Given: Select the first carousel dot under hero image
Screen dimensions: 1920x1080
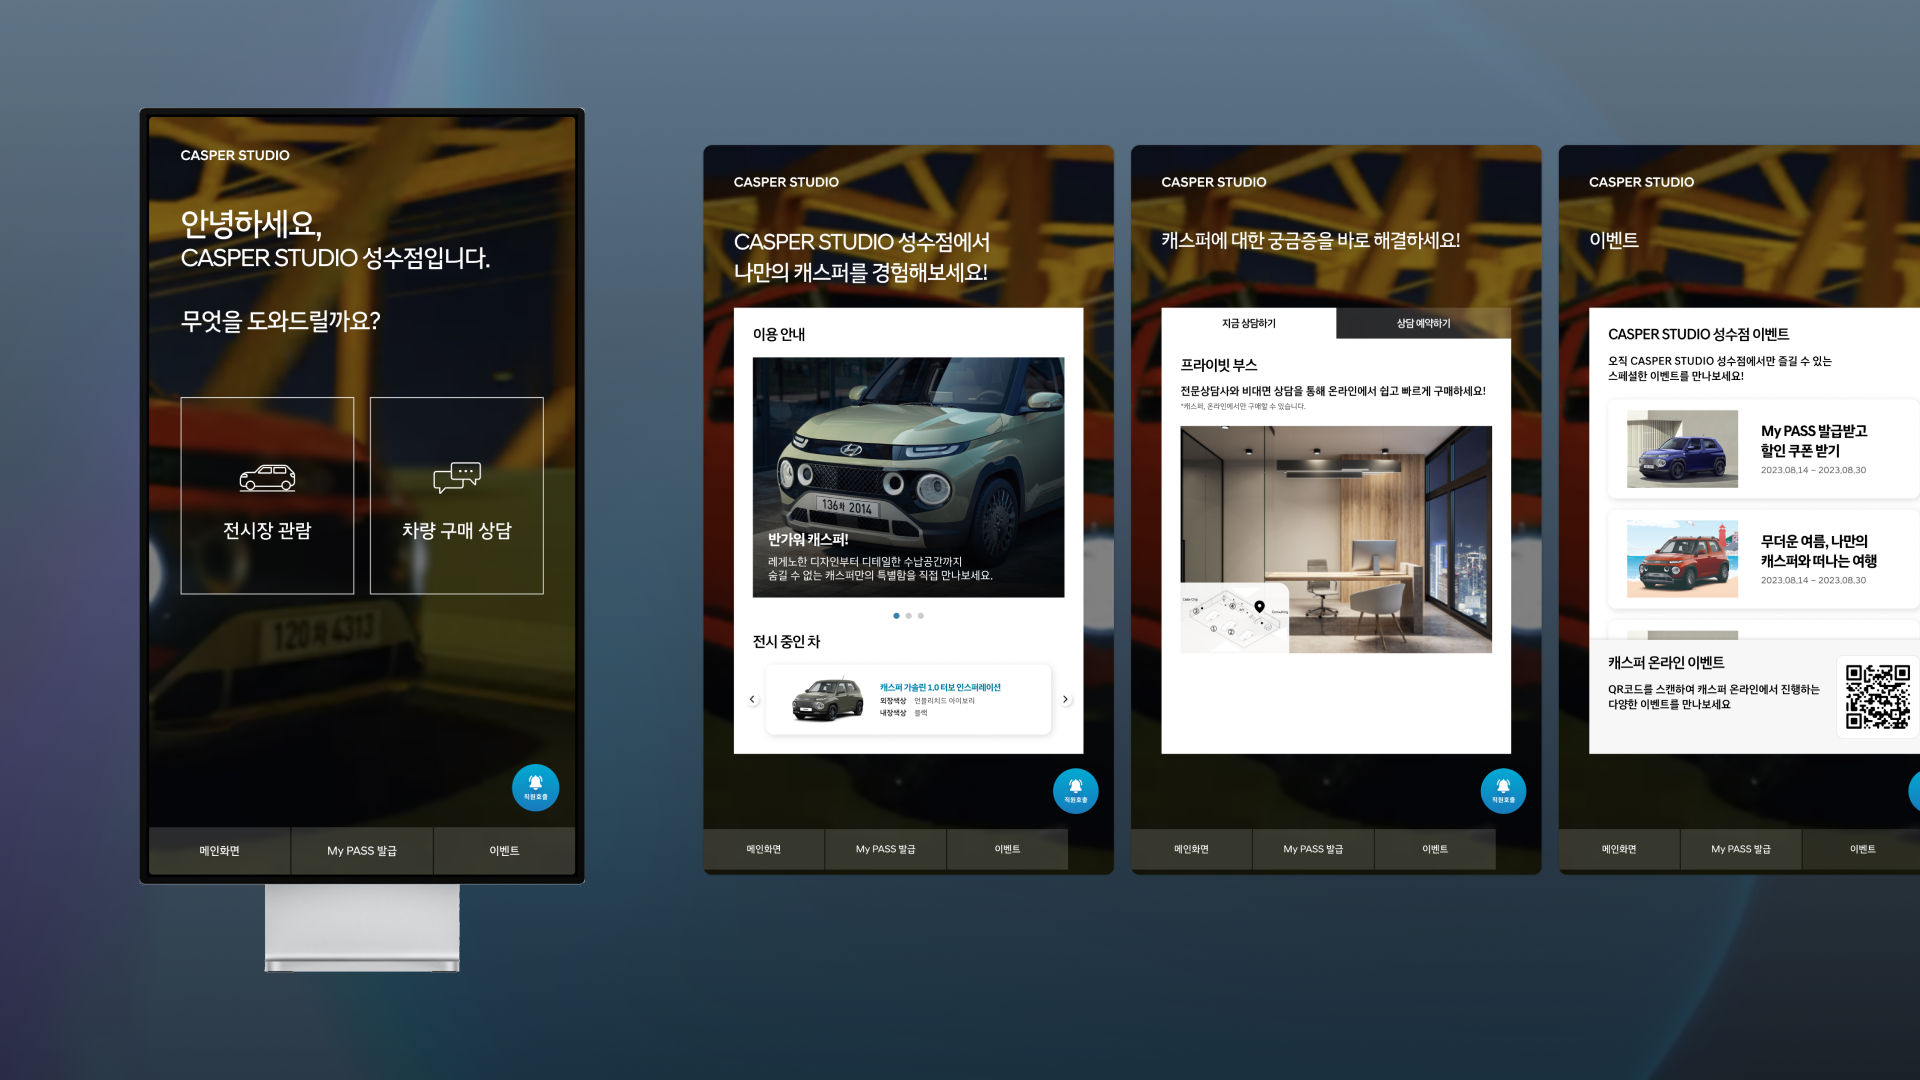Looking at the screenshot, I should [x=896, y=616].
